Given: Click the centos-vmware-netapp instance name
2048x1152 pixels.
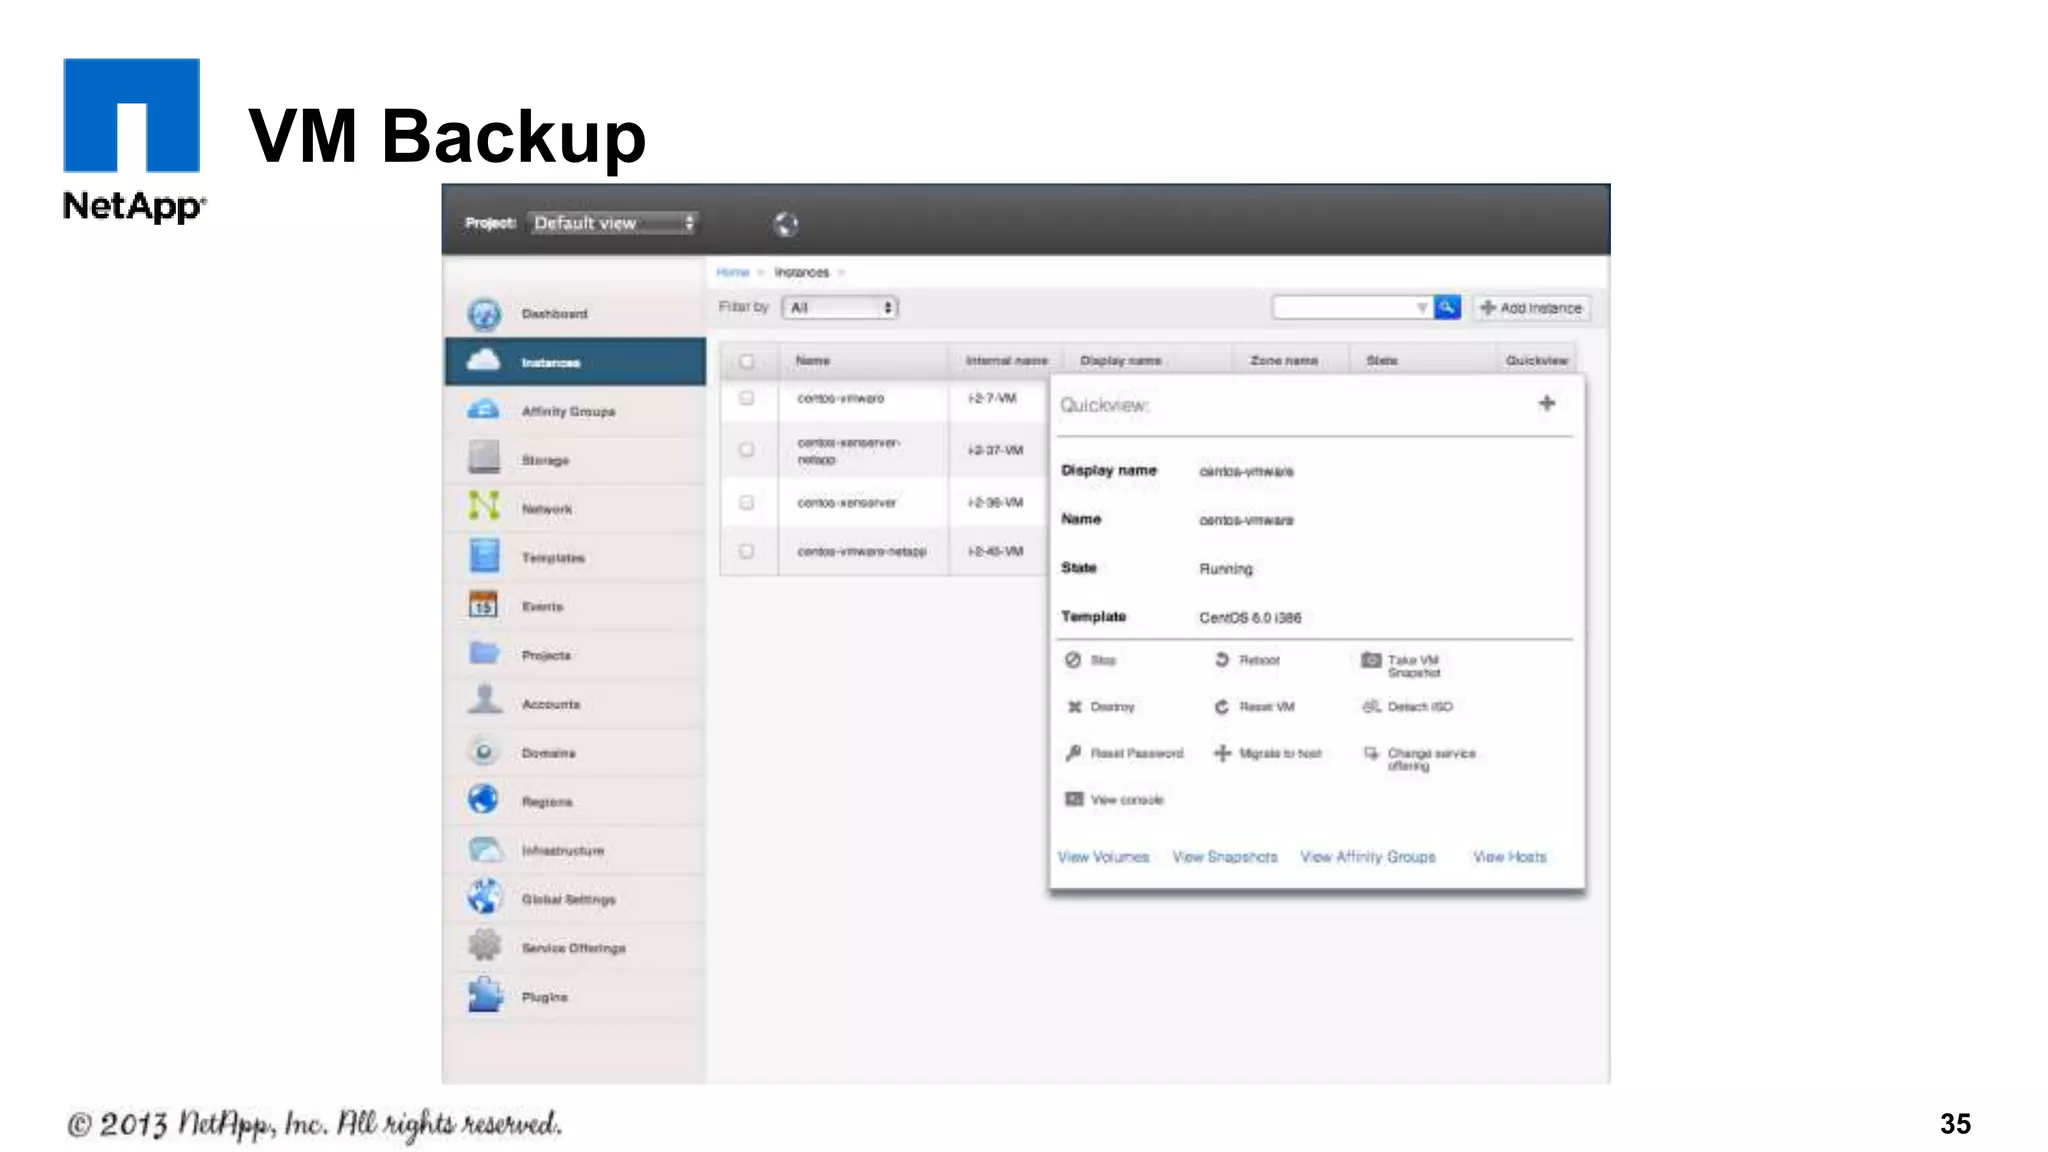Looking at the screenshot, I should click(862, 551).
